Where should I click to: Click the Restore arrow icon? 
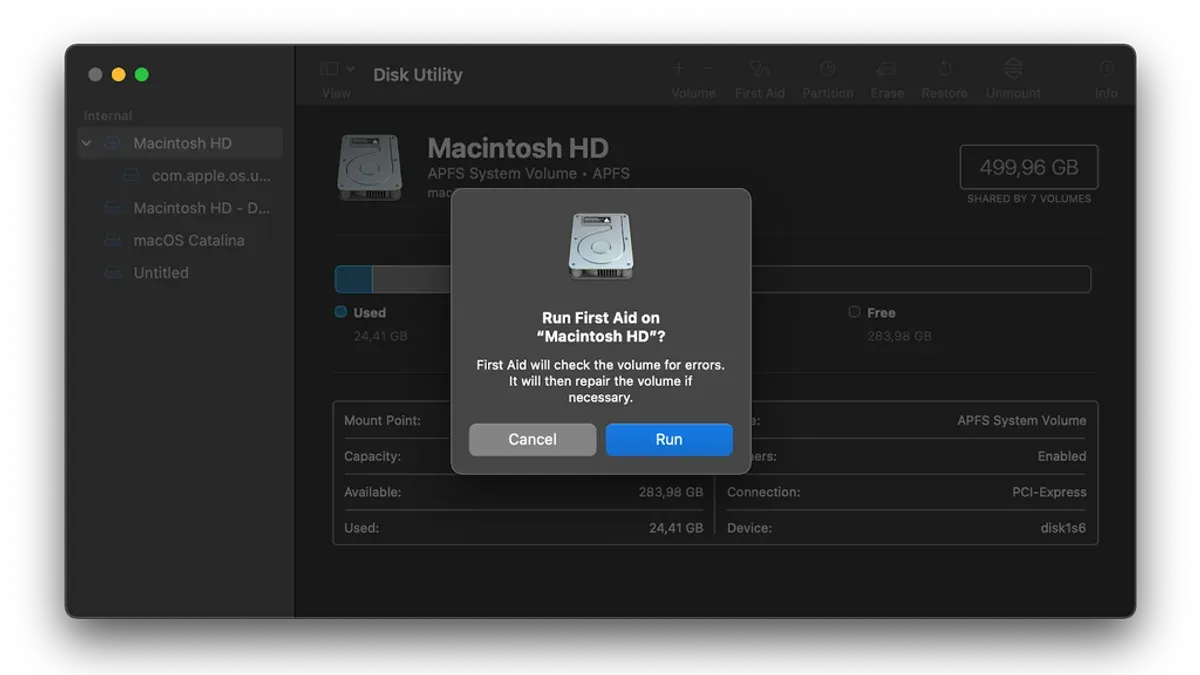click(944, 69)
